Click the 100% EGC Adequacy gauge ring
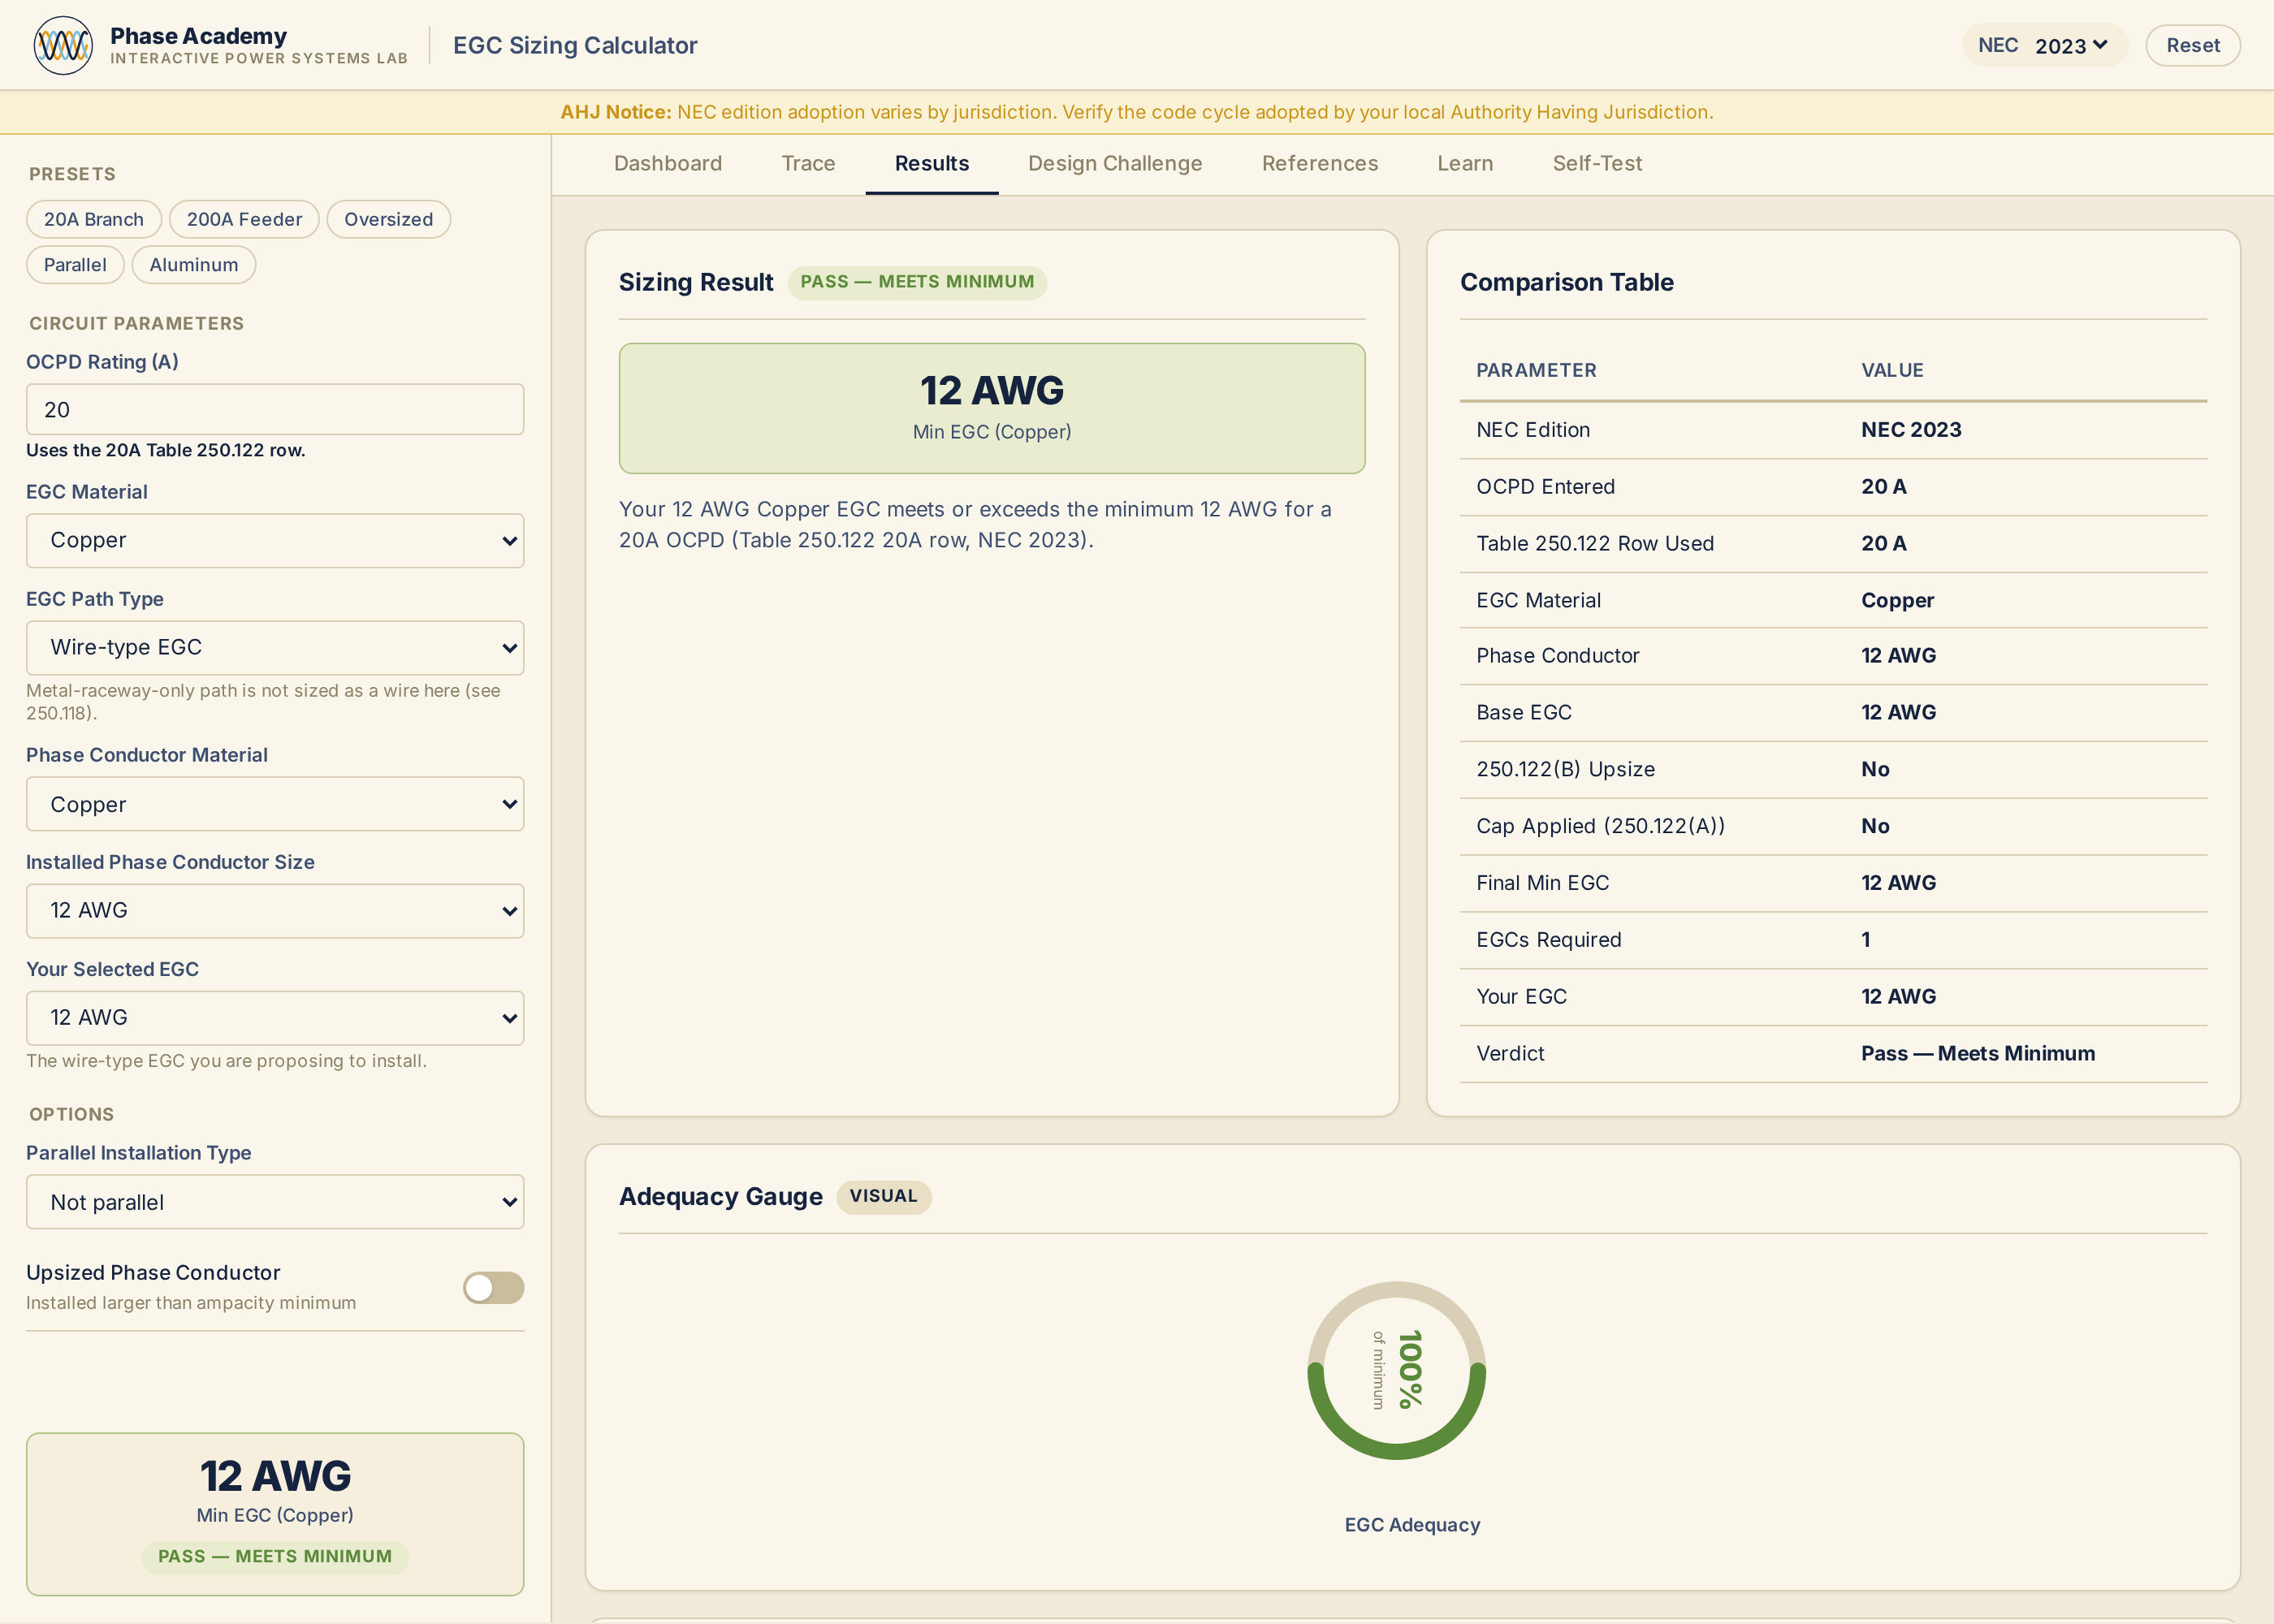The width and height of the screenshot is (2274, 1624). click(1396, 1370)
